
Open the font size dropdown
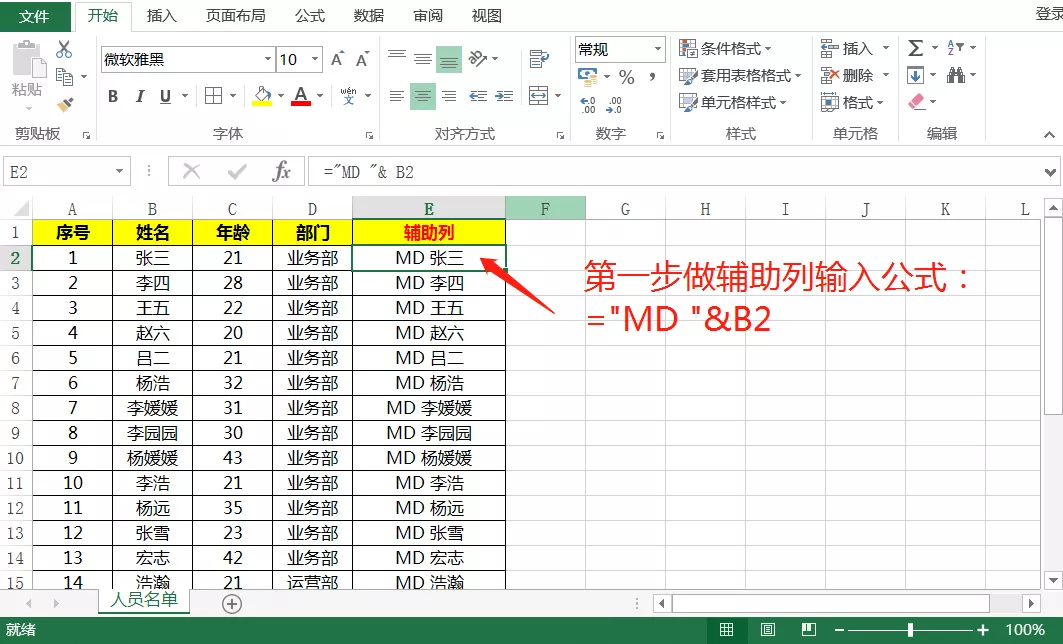coord(315,60)
